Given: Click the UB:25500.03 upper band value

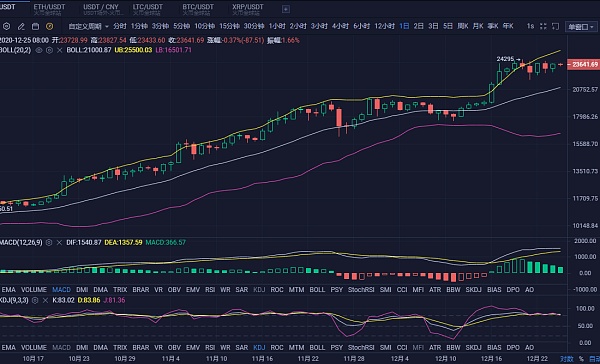Looking at the screenshot, I should tap(133, 50).
